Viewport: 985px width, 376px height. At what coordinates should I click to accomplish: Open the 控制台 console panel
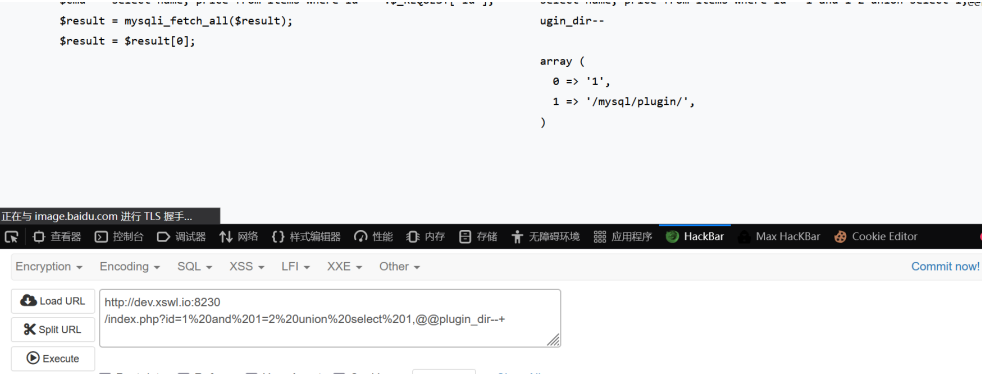click(119, 237)
